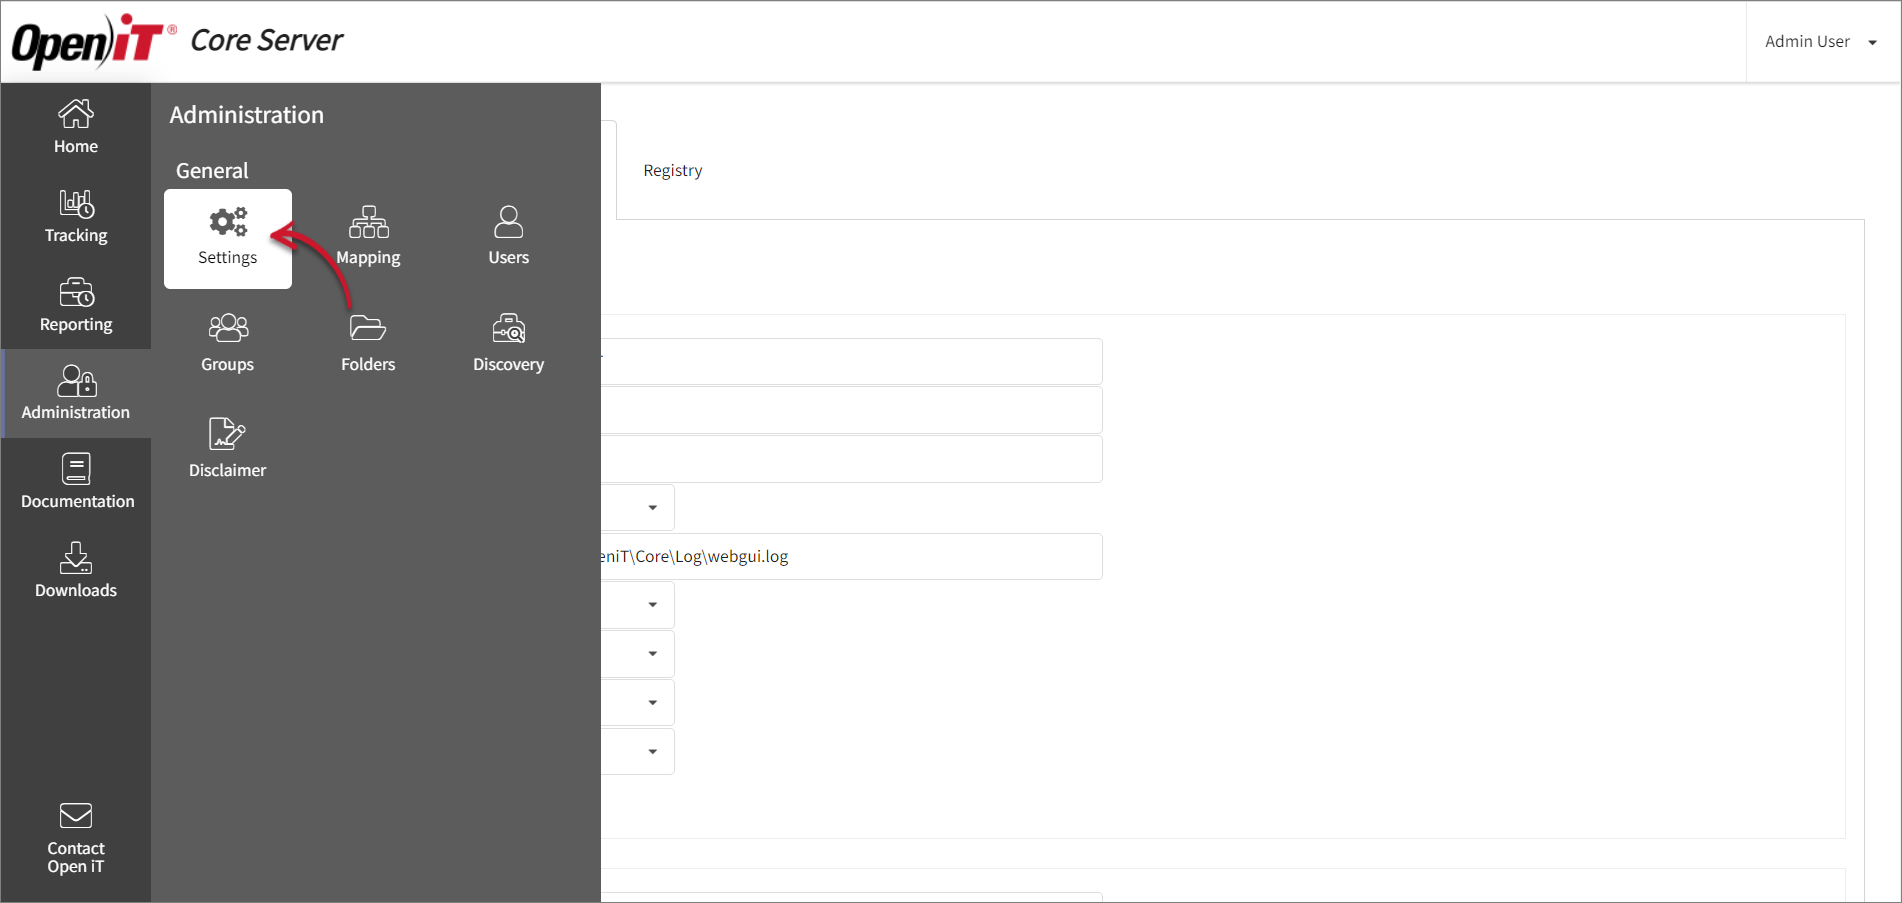
Task: Click the Groups icon in General section
Action: coord(227,343)
